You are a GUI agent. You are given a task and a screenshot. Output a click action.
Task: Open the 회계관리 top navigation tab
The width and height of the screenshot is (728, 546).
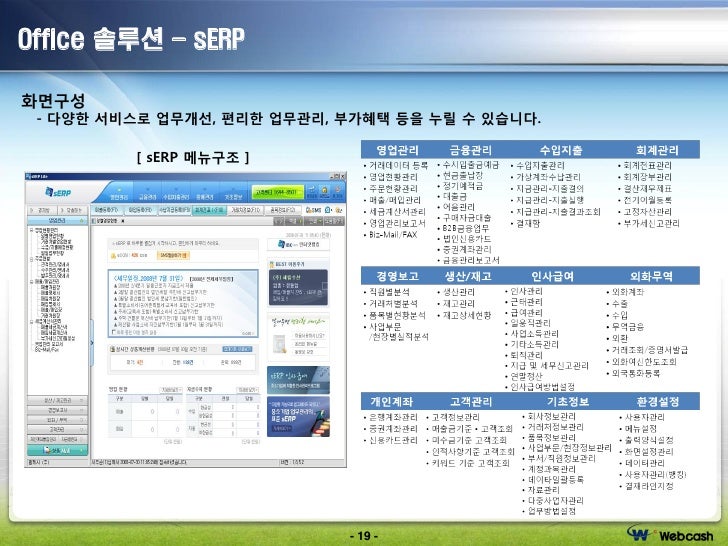(204, 195)
